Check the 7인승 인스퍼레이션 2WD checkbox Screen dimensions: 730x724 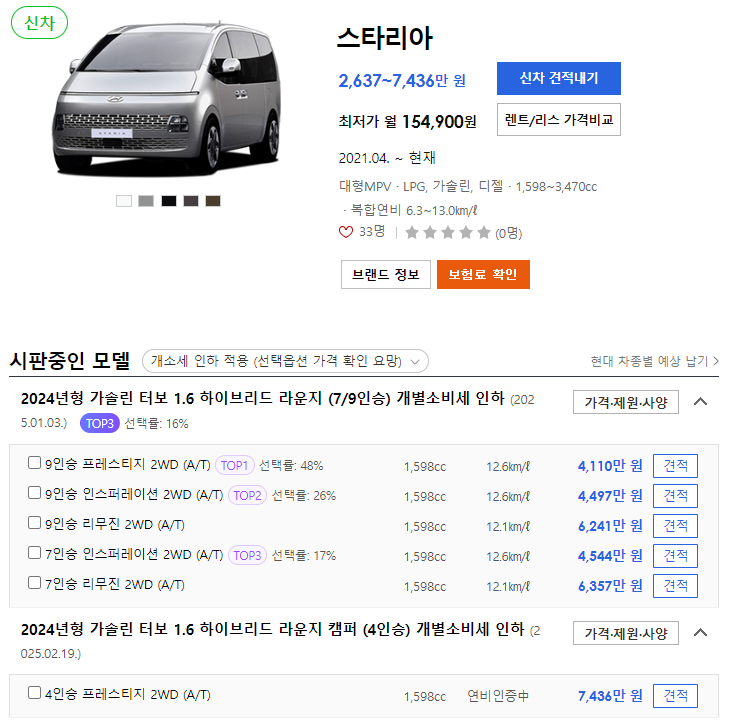tap(34, 553)
